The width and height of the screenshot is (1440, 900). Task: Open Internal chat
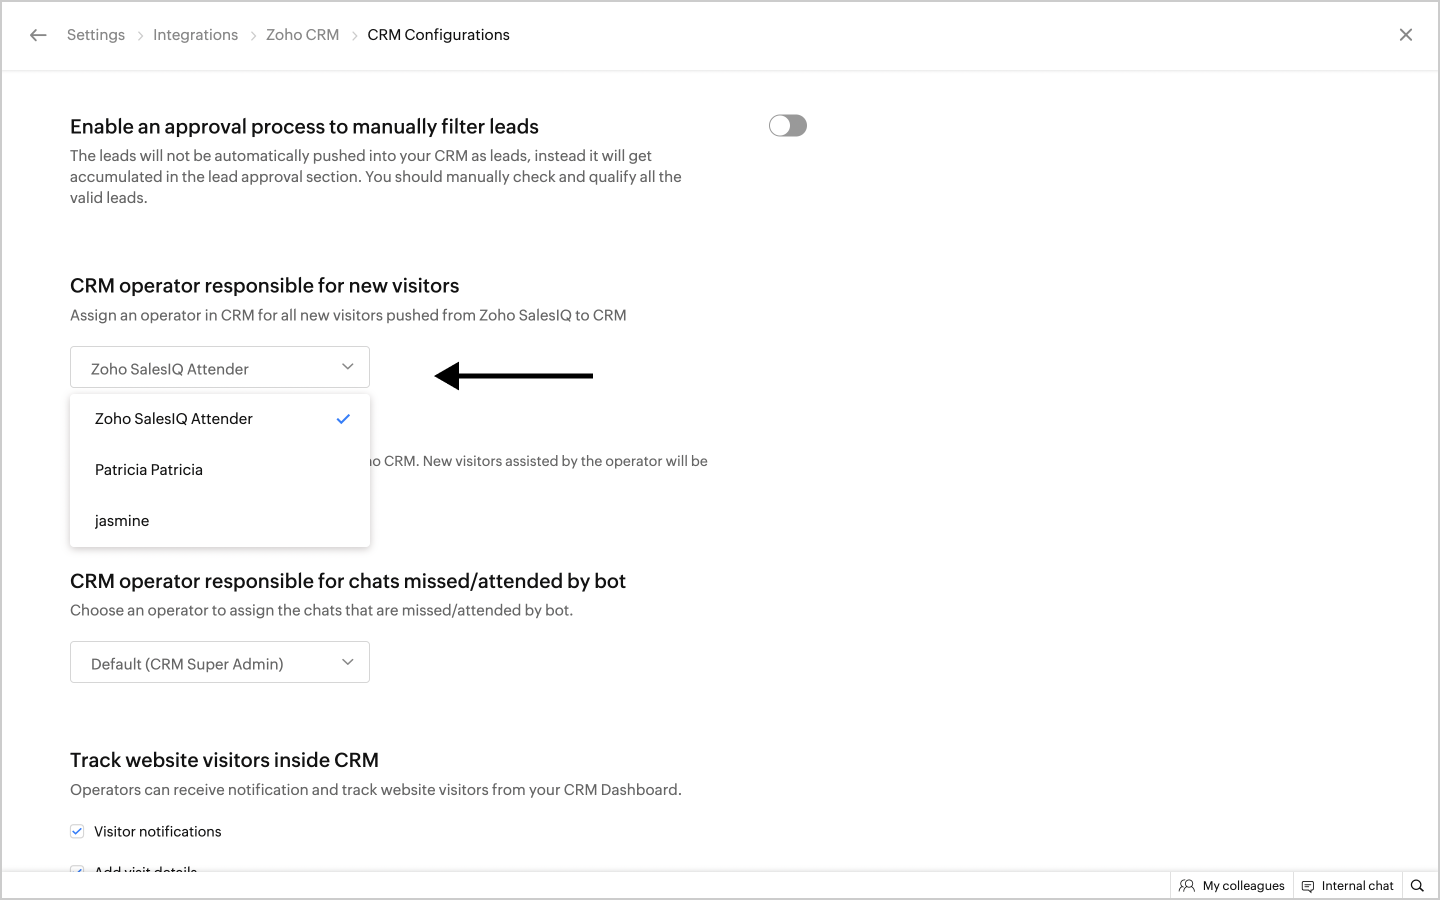pyautogui.click(x=1348, y=886)
